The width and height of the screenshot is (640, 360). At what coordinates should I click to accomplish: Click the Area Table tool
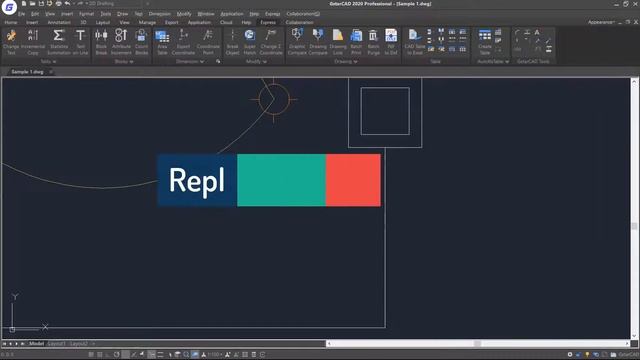click(x=162, y=42)
